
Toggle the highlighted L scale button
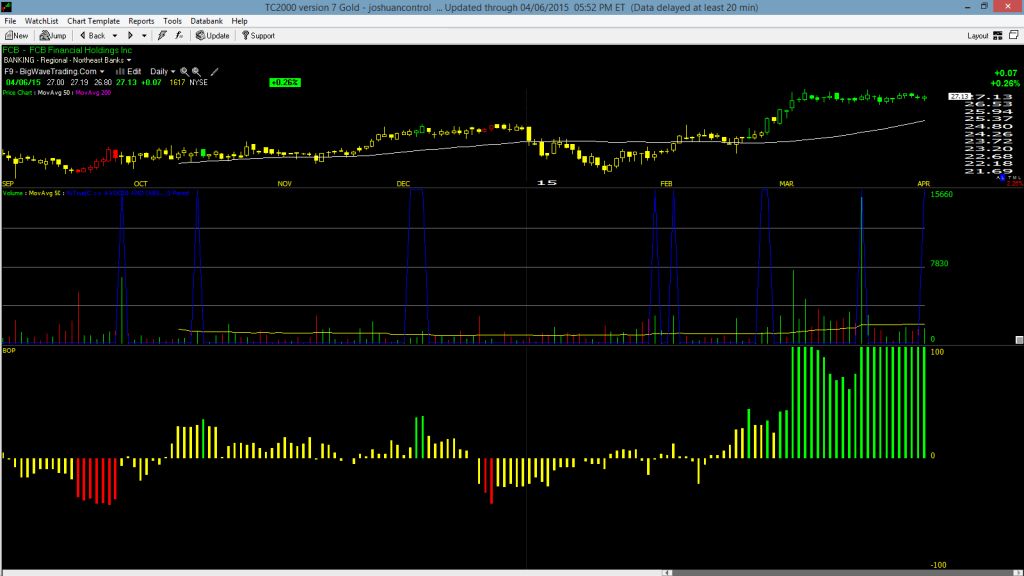click(1002, 178)
